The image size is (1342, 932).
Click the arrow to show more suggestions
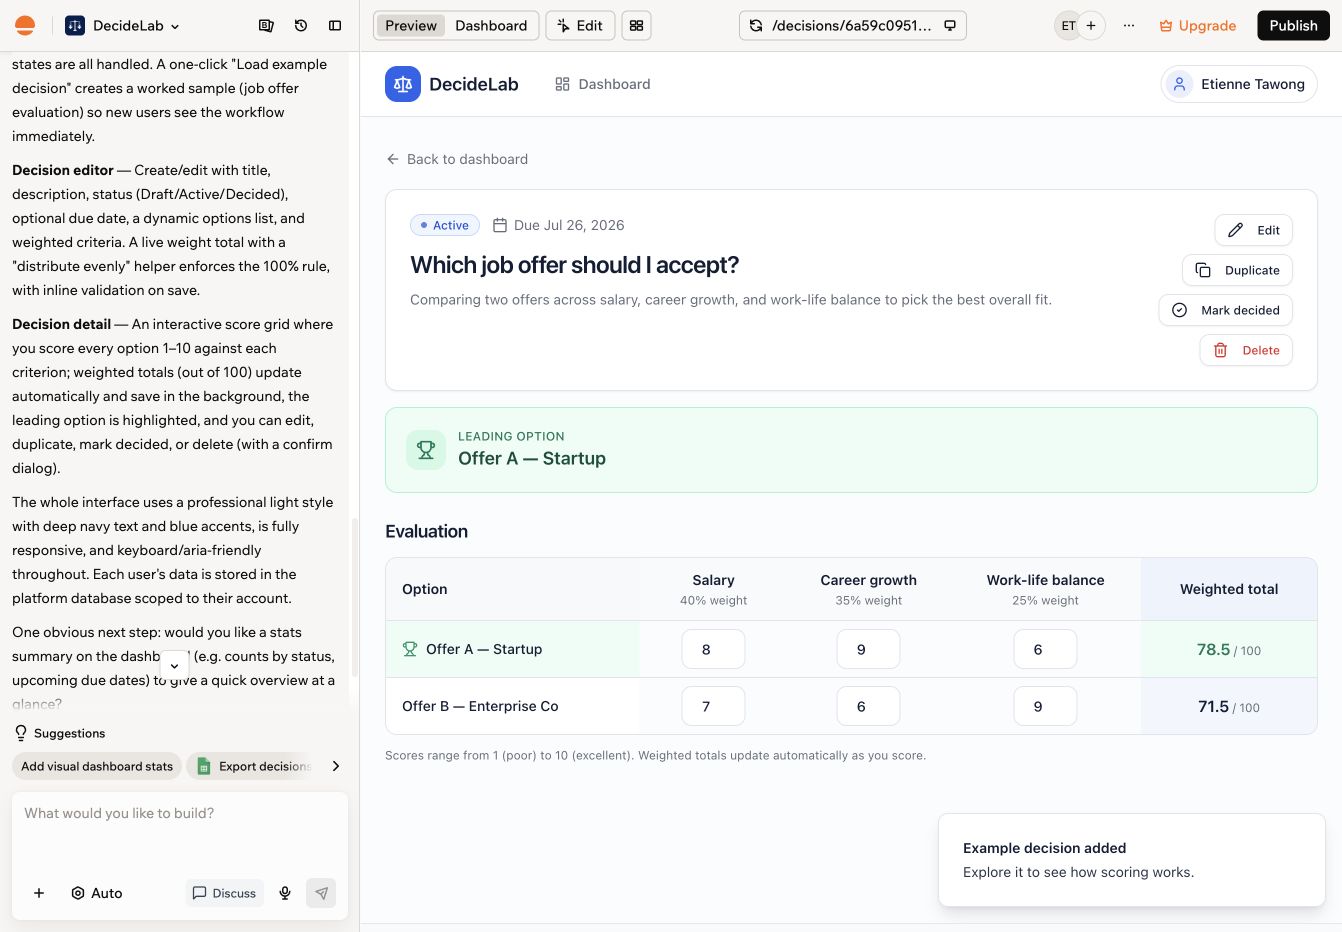336,766
